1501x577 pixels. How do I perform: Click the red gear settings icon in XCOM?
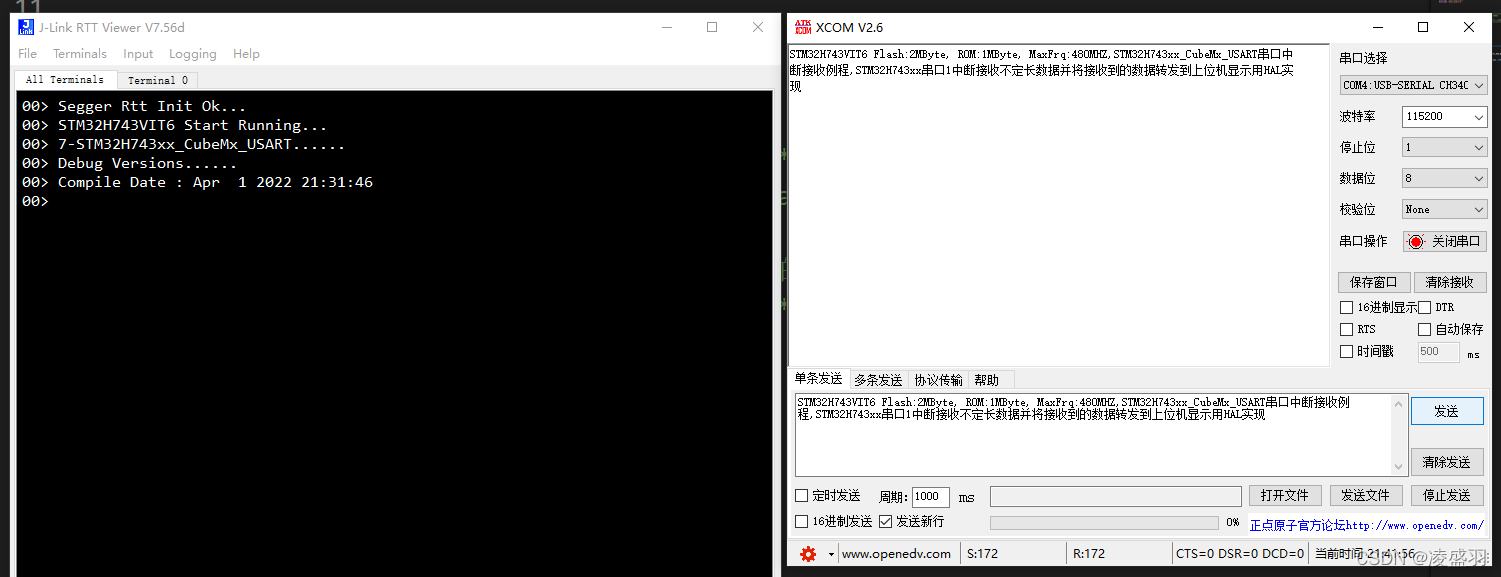(x=808, y=554)
